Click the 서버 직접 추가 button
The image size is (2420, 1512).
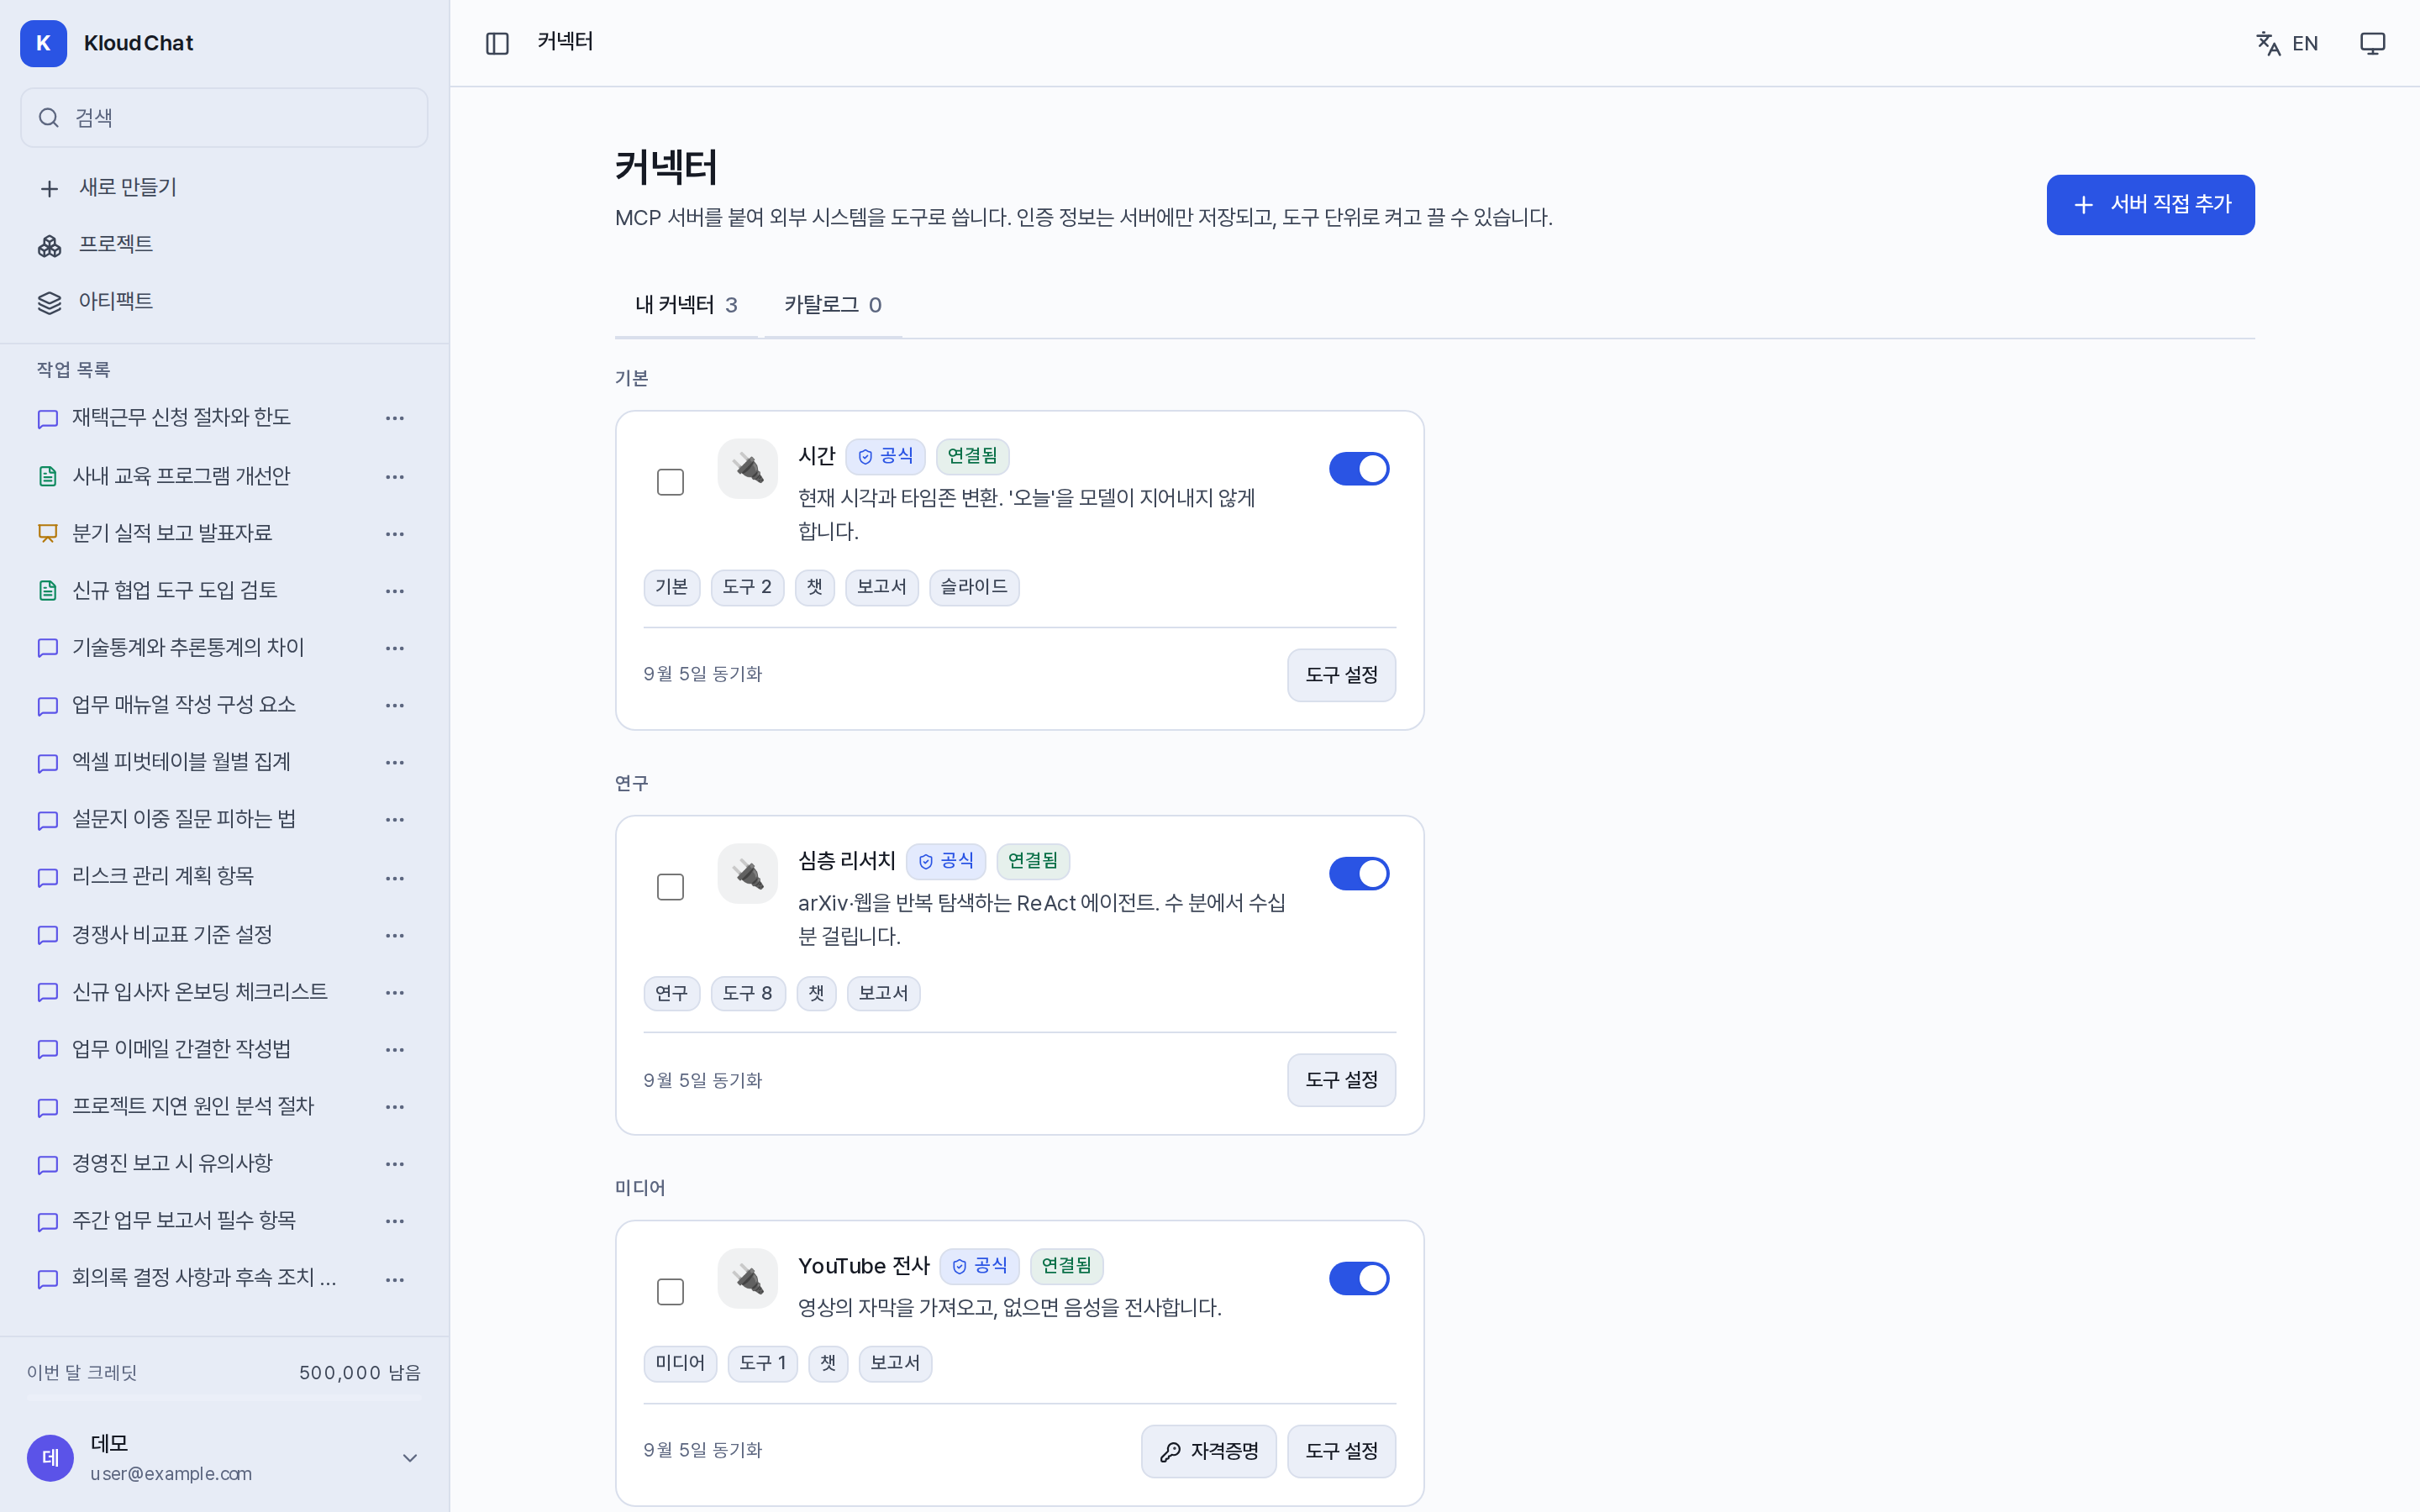(x=2150, y=205)
